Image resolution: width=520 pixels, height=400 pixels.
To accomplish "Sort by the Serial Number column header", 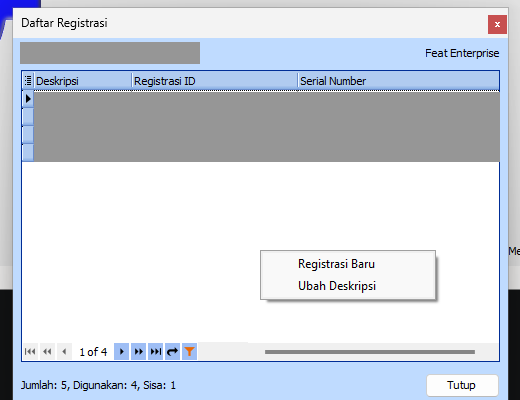I will click(x=399, y=81).
